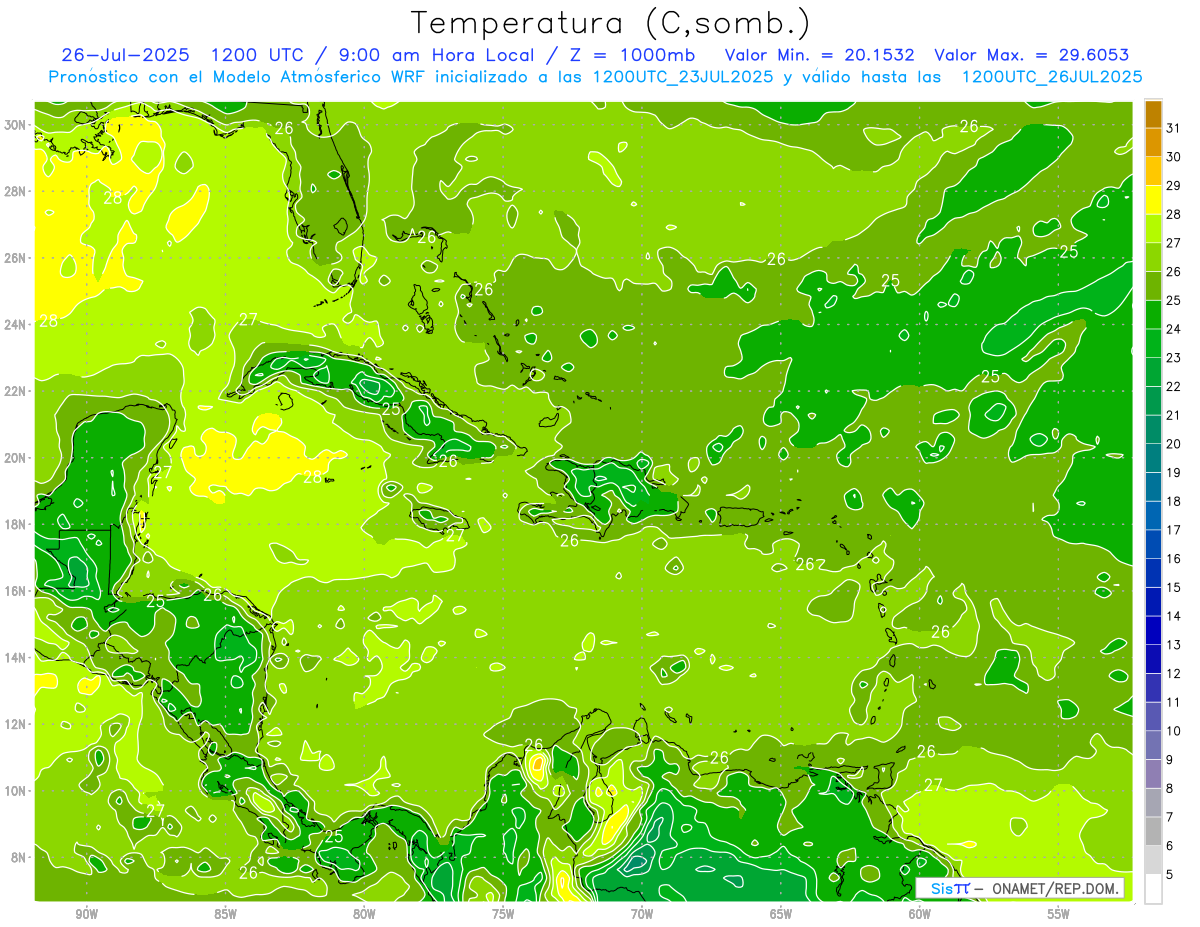This screenshot has height=927, width=1200.
Task: Click the '29' label on color scale
Action: (1174, 186)
